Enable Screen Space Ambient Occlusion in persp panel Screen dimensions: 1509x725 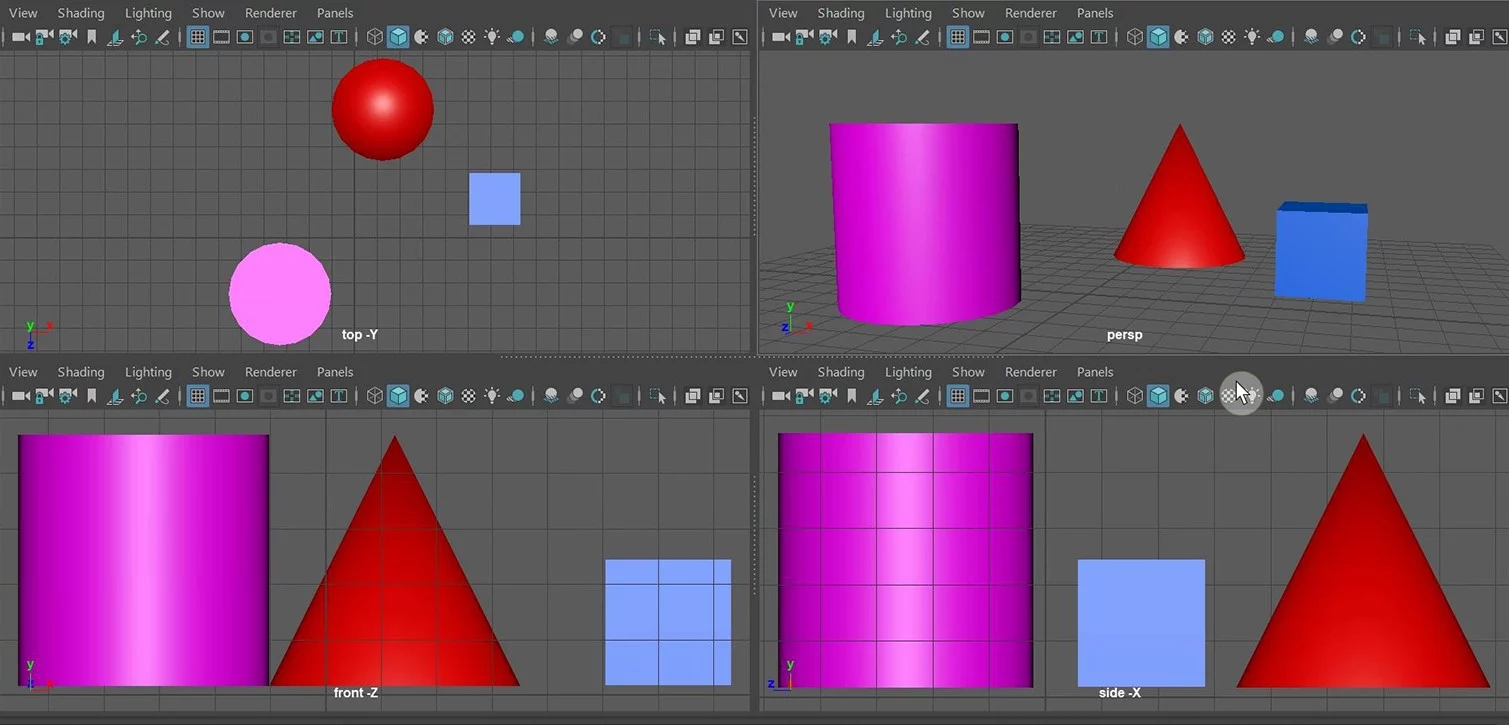coord(1311,37)
